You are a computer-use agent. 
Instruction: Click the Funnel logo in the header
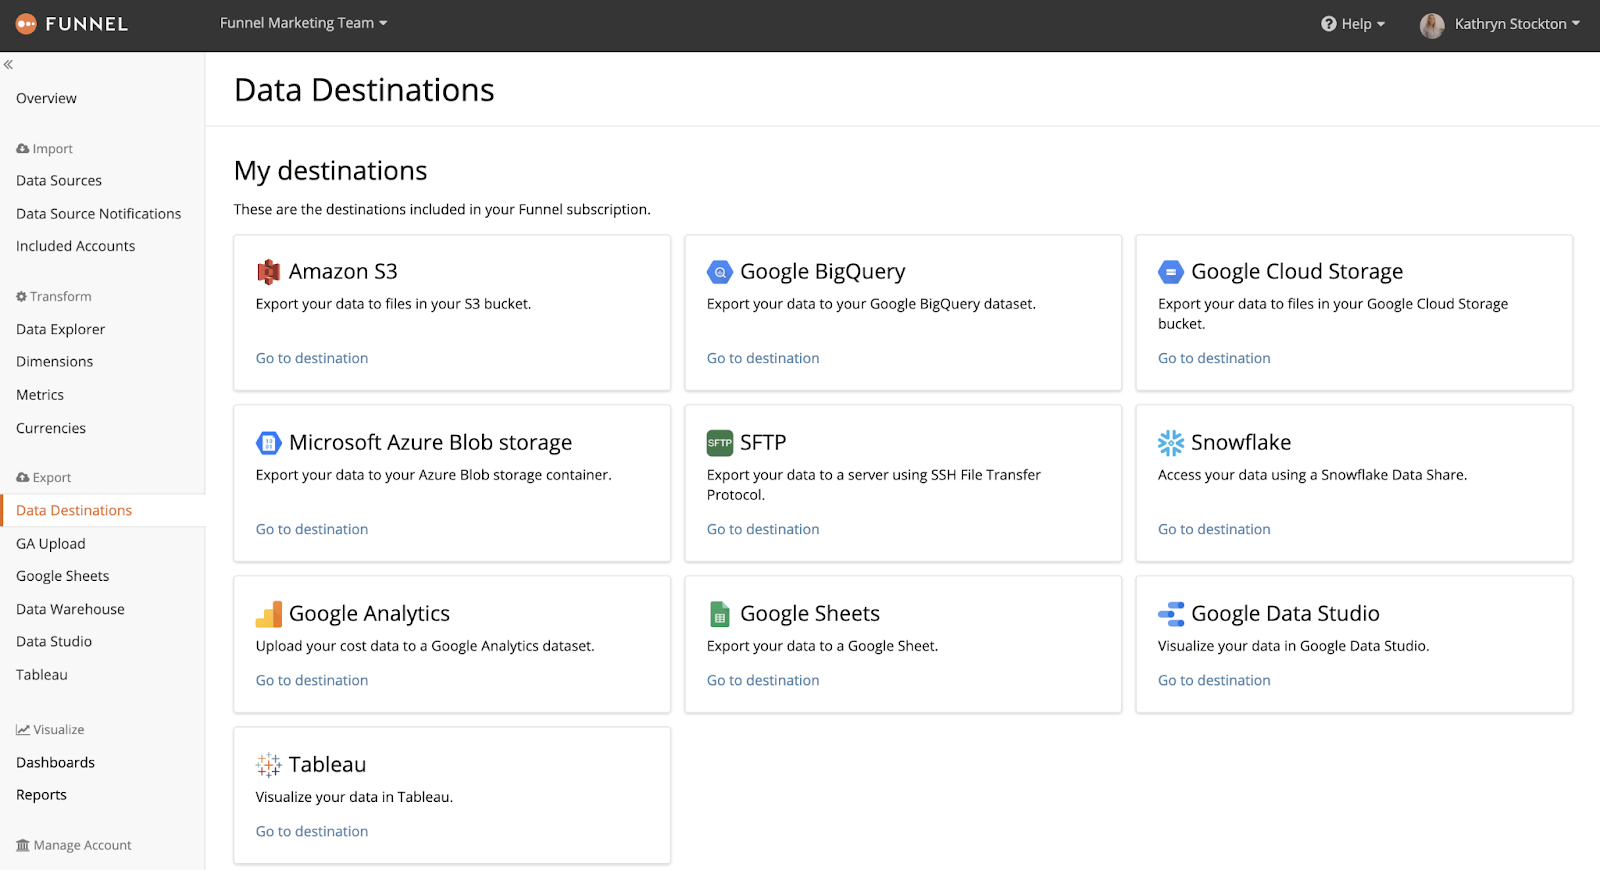[72, 24]
